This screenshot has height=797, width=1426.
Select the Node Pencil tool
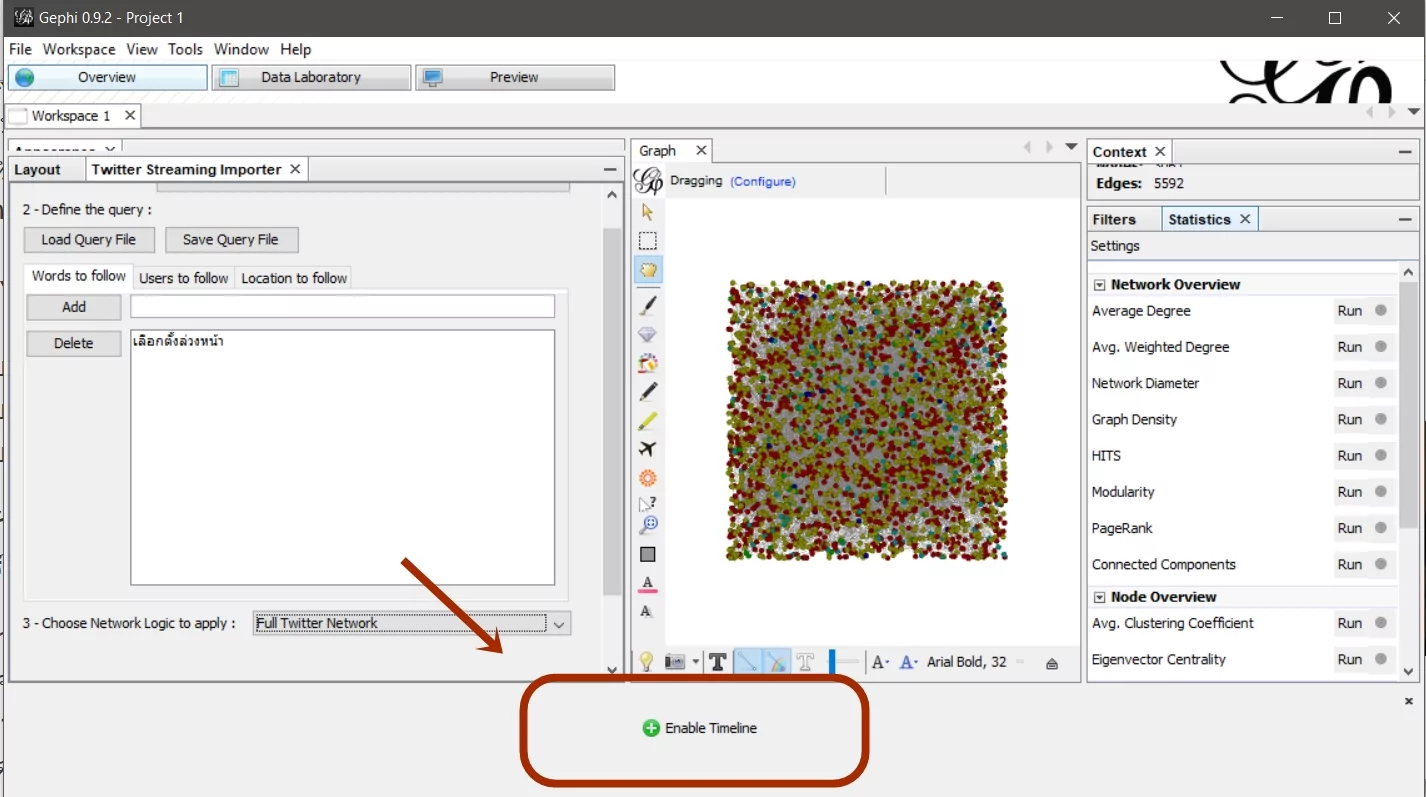click(x=647, y=392)
